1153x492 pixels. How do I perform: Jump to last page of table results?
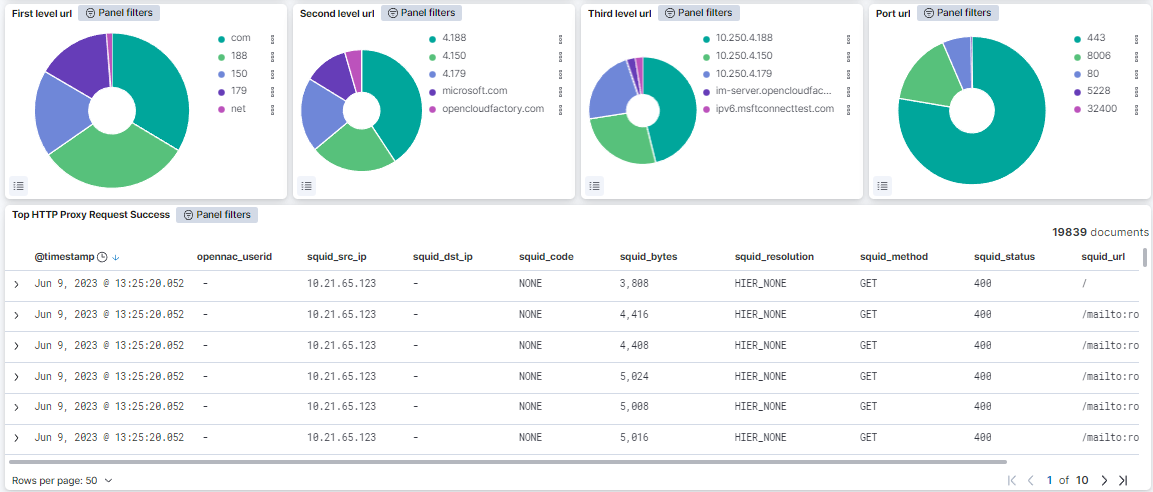pyautogui.click(x=1123, y=480)
